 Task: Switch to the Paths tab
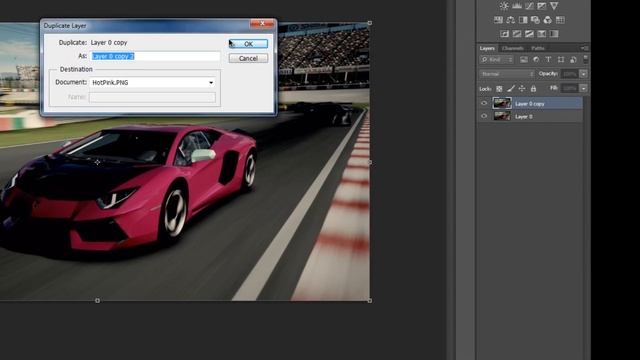tap(538, 48)
